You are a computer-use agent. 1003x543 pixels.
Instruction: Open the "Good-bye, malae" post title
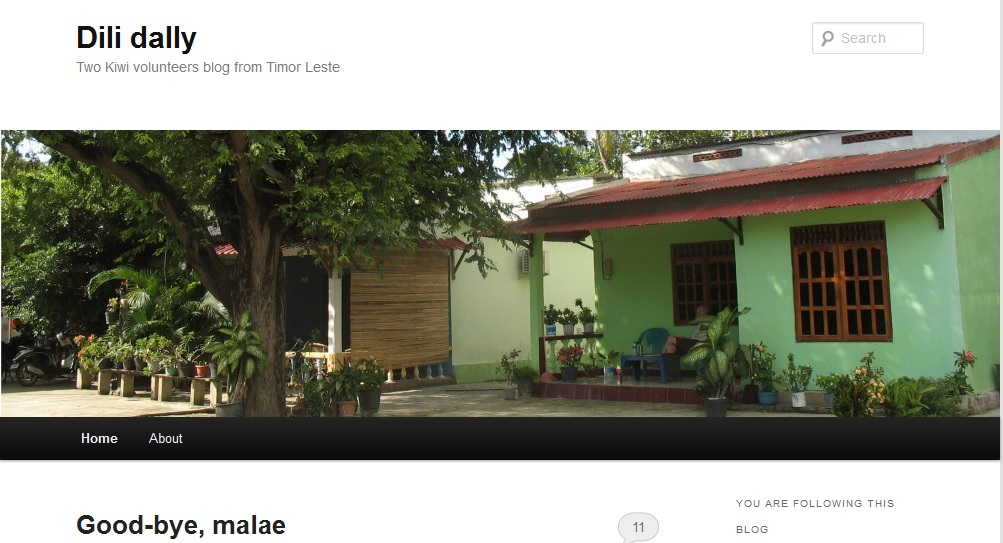click(181, 525)
